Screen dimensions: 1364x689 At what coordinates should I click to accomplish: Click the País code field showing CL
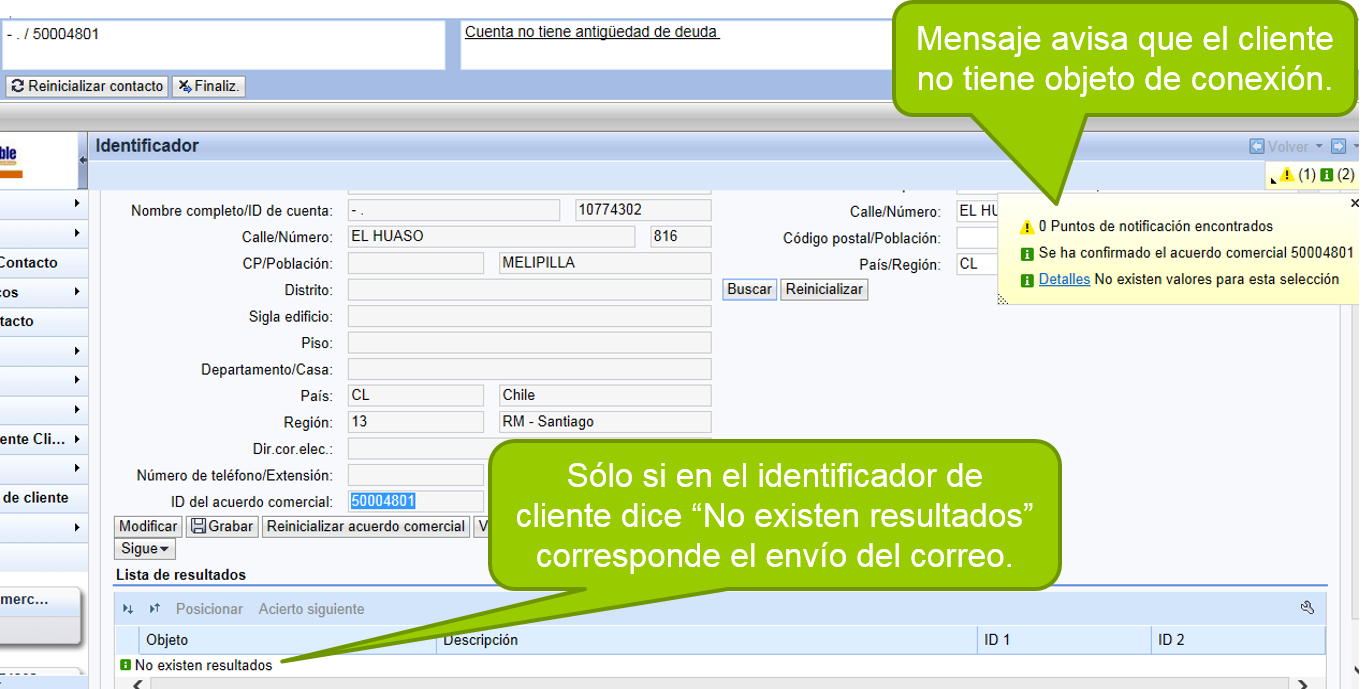point(416,395)
